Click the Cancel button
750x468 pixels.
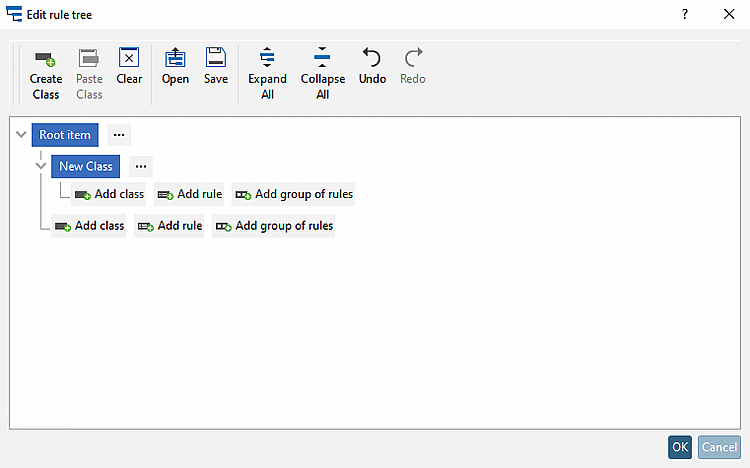tap(719, 447)
